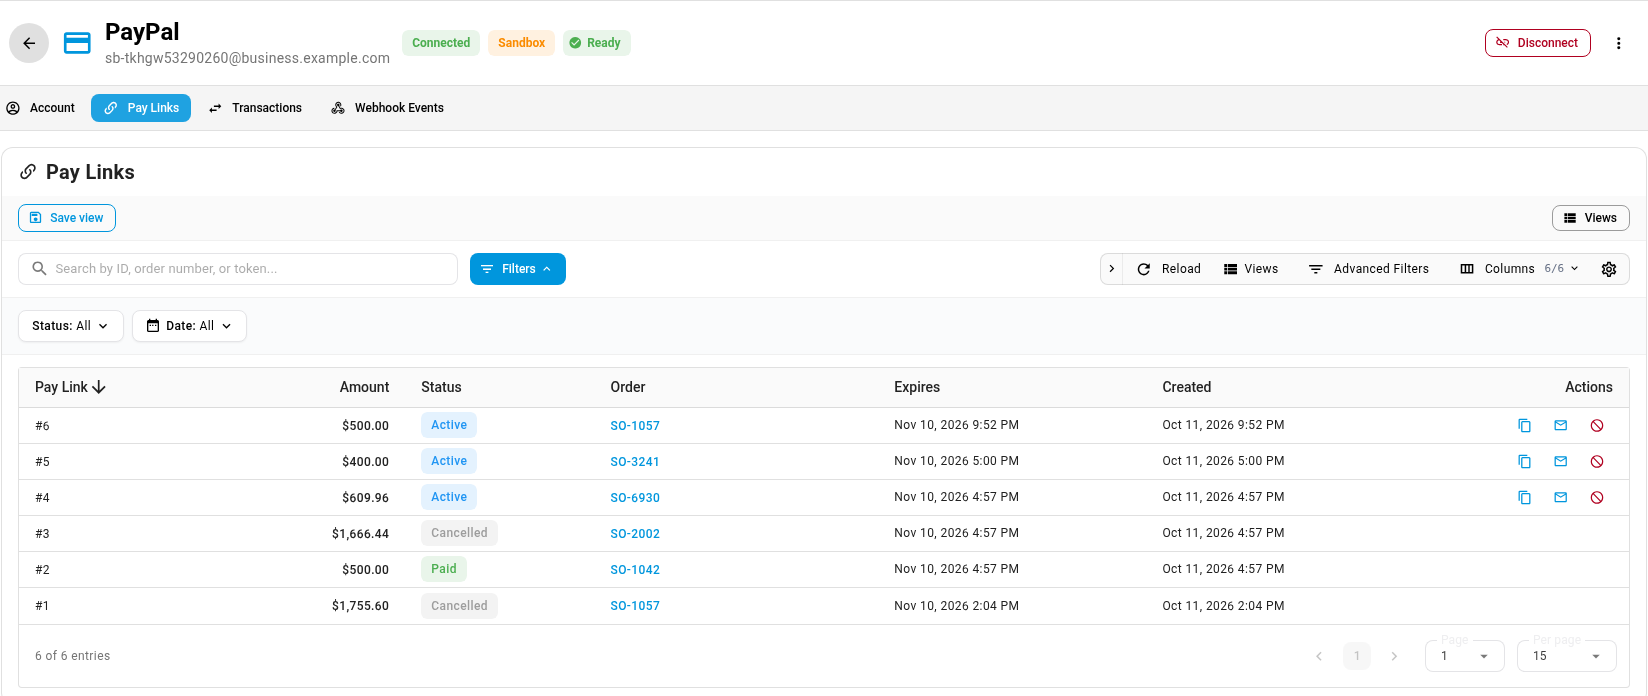Sort by the Order column header
The height and width of the screenshot is (696, 1648).
(x=628, y=387)
